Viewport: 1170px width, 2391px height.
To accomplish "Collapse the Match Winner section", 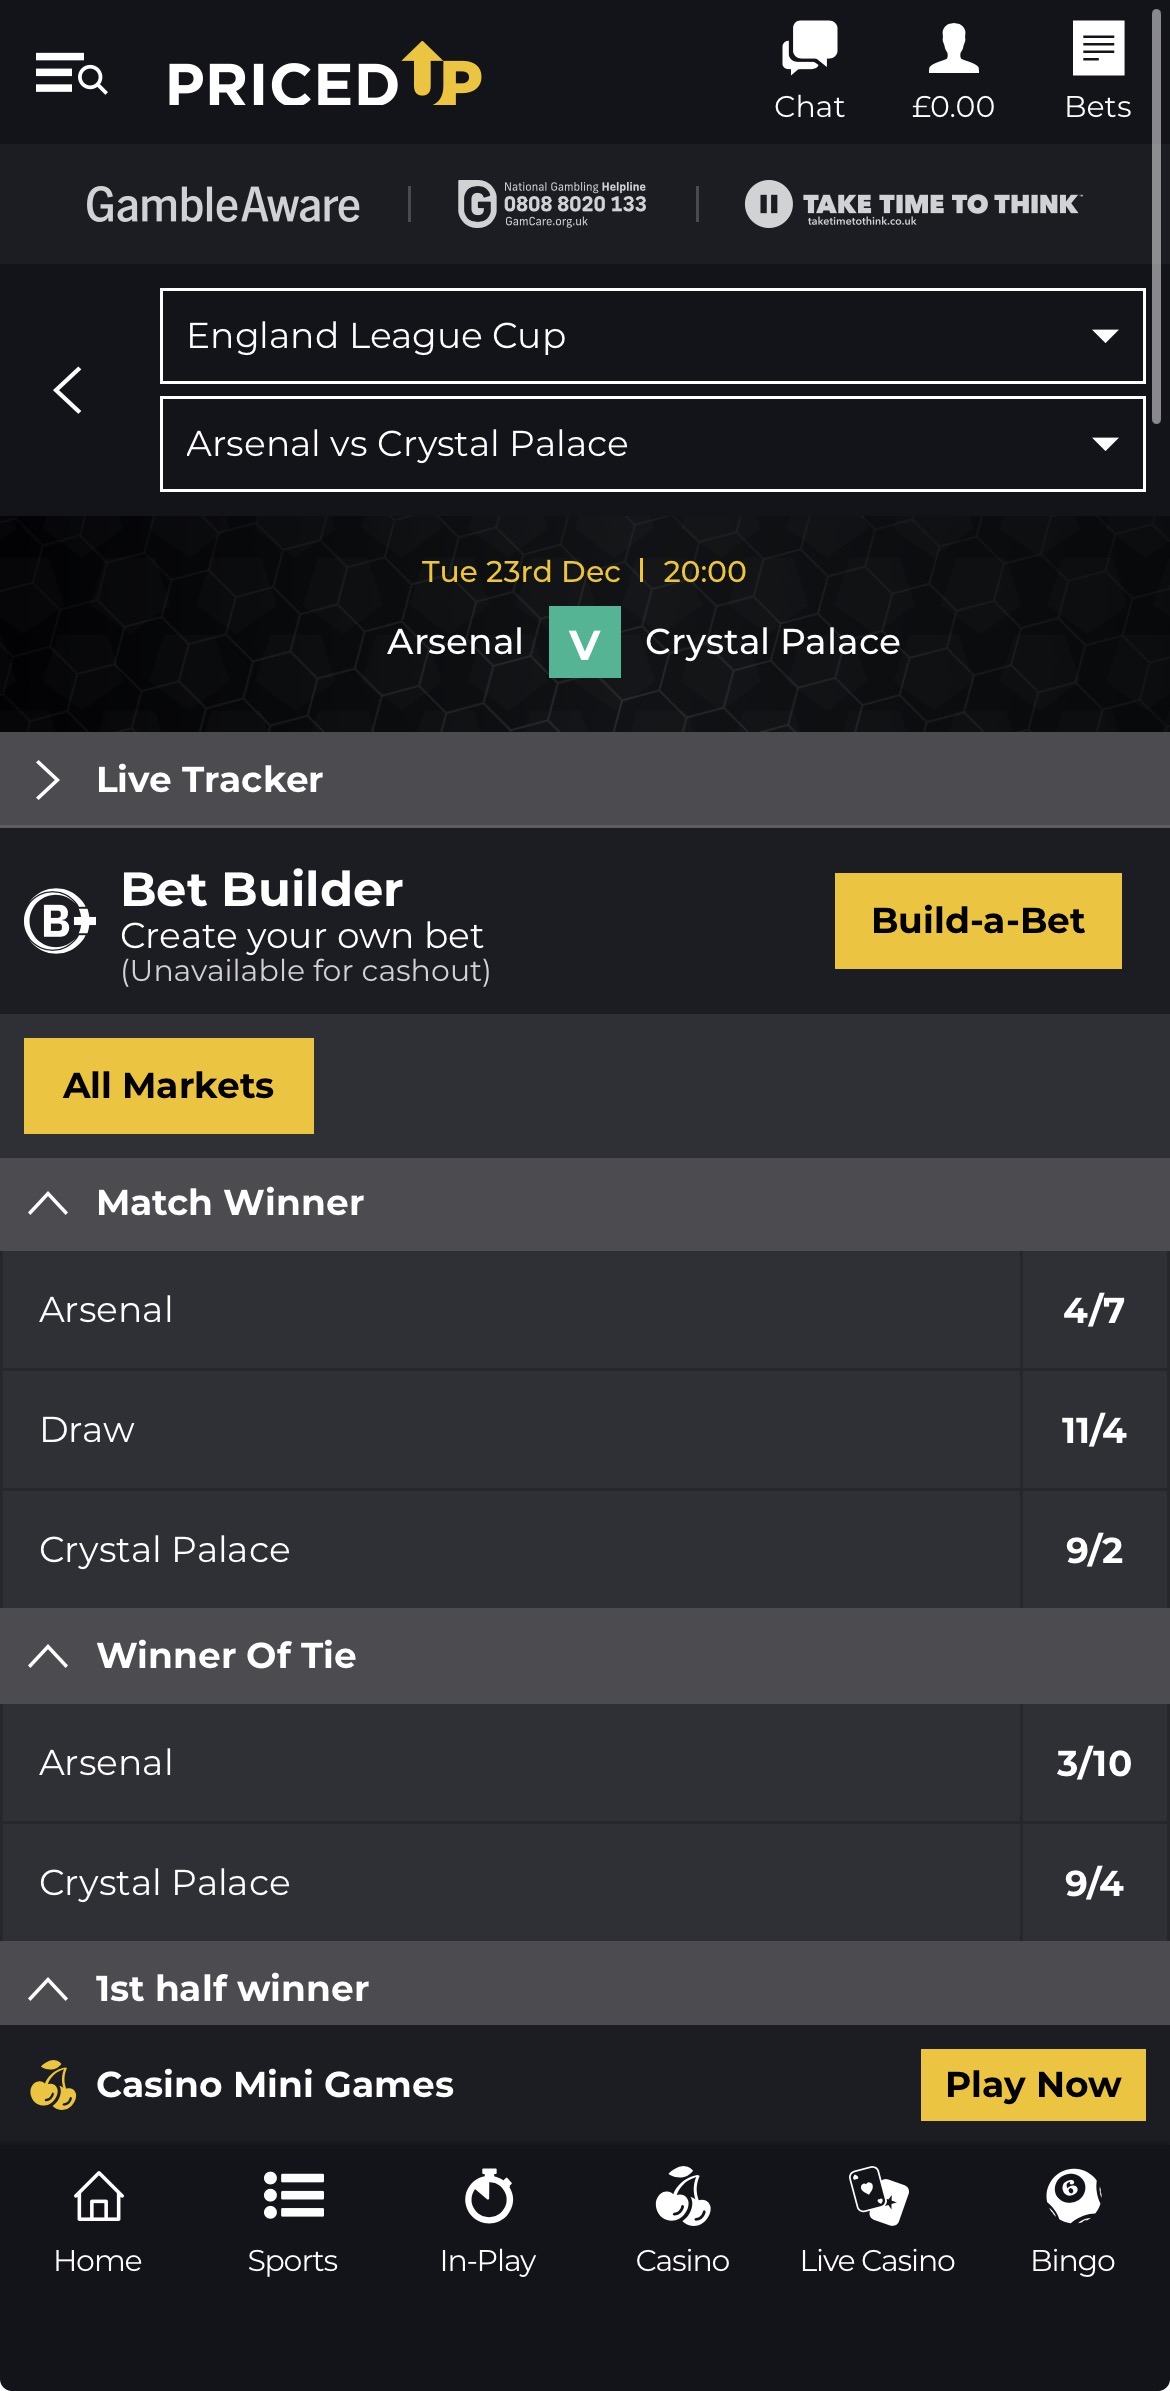I will click(x=48, y=1203).
